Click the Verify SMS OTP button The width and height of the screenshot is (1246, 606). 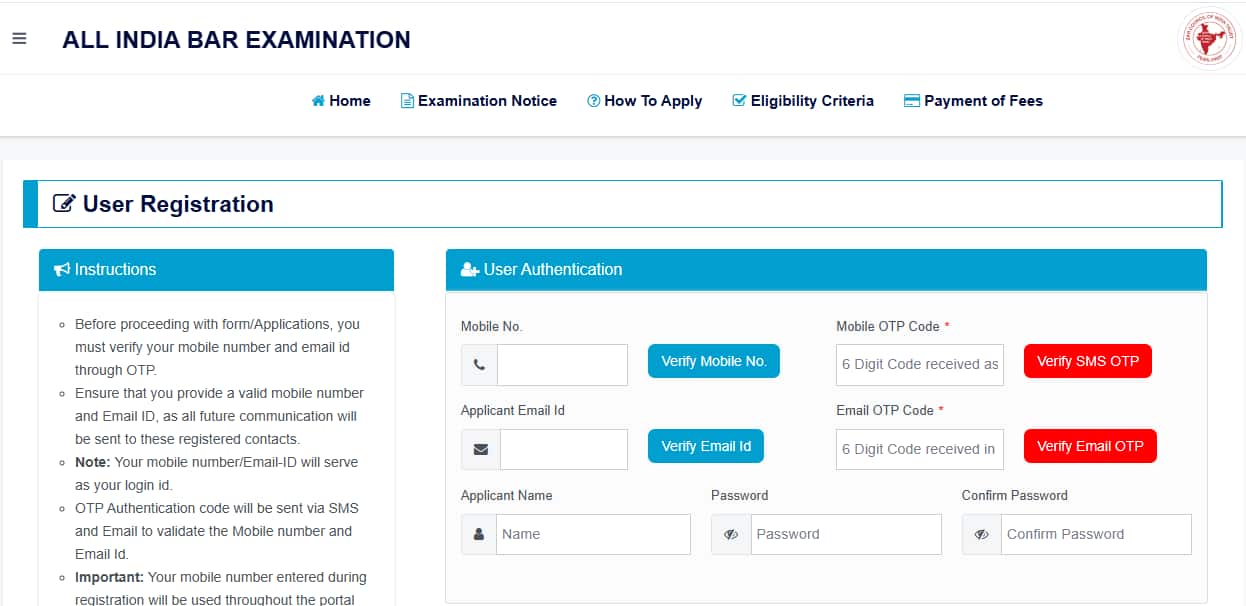pos(1087,361)
